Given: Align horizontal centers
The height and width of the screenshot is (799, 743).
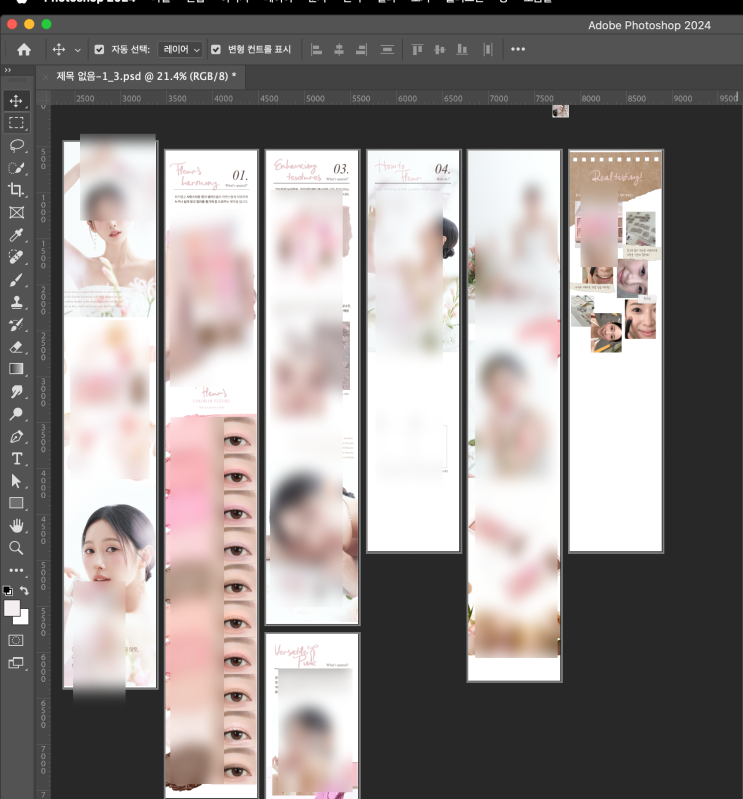Looking at the screenshot, I should (339, 49).
